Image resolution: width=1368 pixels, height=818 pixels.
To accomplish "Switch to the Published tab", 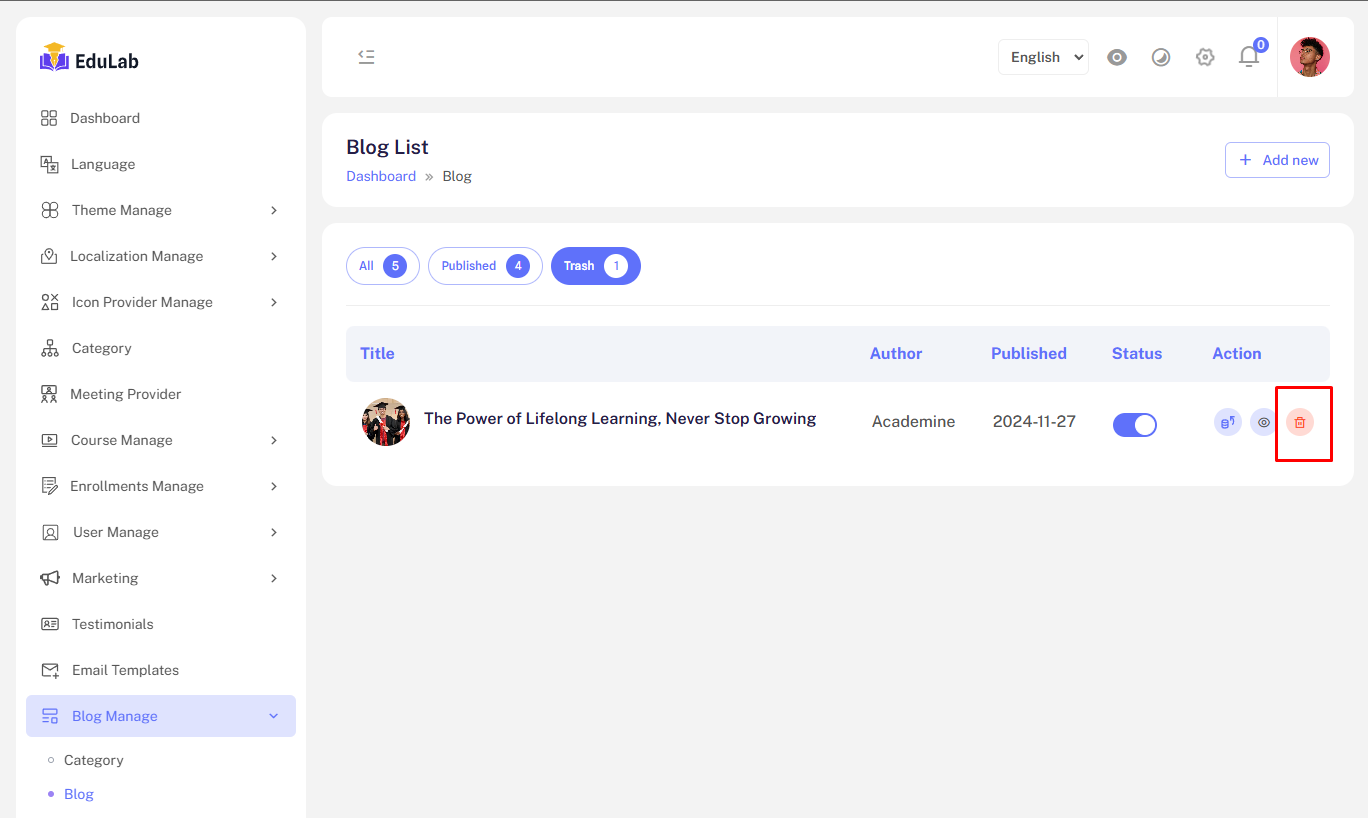I will [485, 266].
